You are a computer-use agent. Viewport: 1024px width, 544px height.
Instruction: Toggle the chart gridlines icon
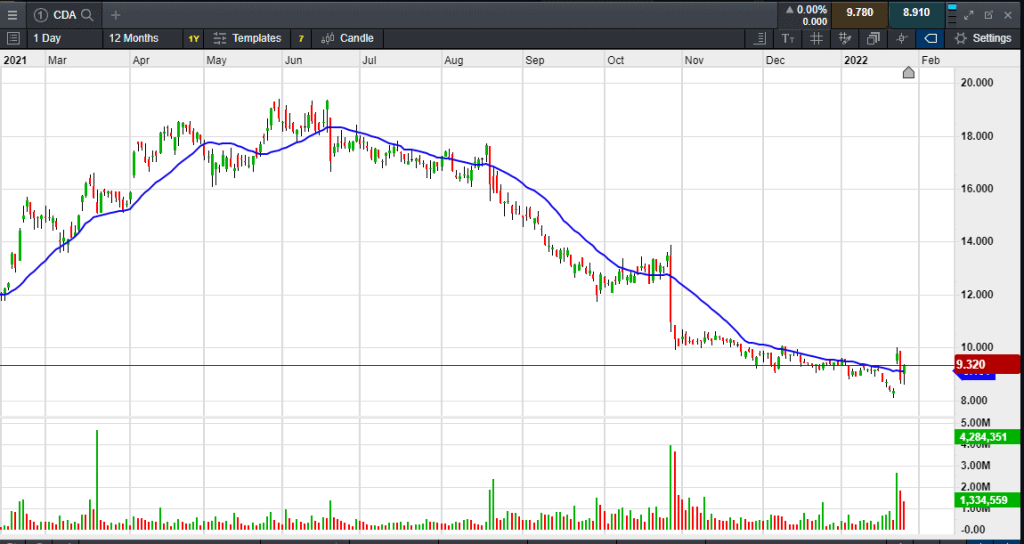pyautogui.click(x=816, y=38)
